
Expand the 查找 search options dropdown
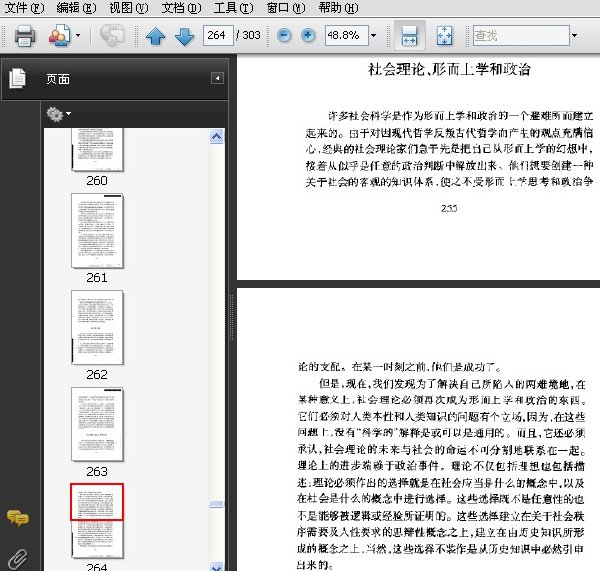point(574,36)
